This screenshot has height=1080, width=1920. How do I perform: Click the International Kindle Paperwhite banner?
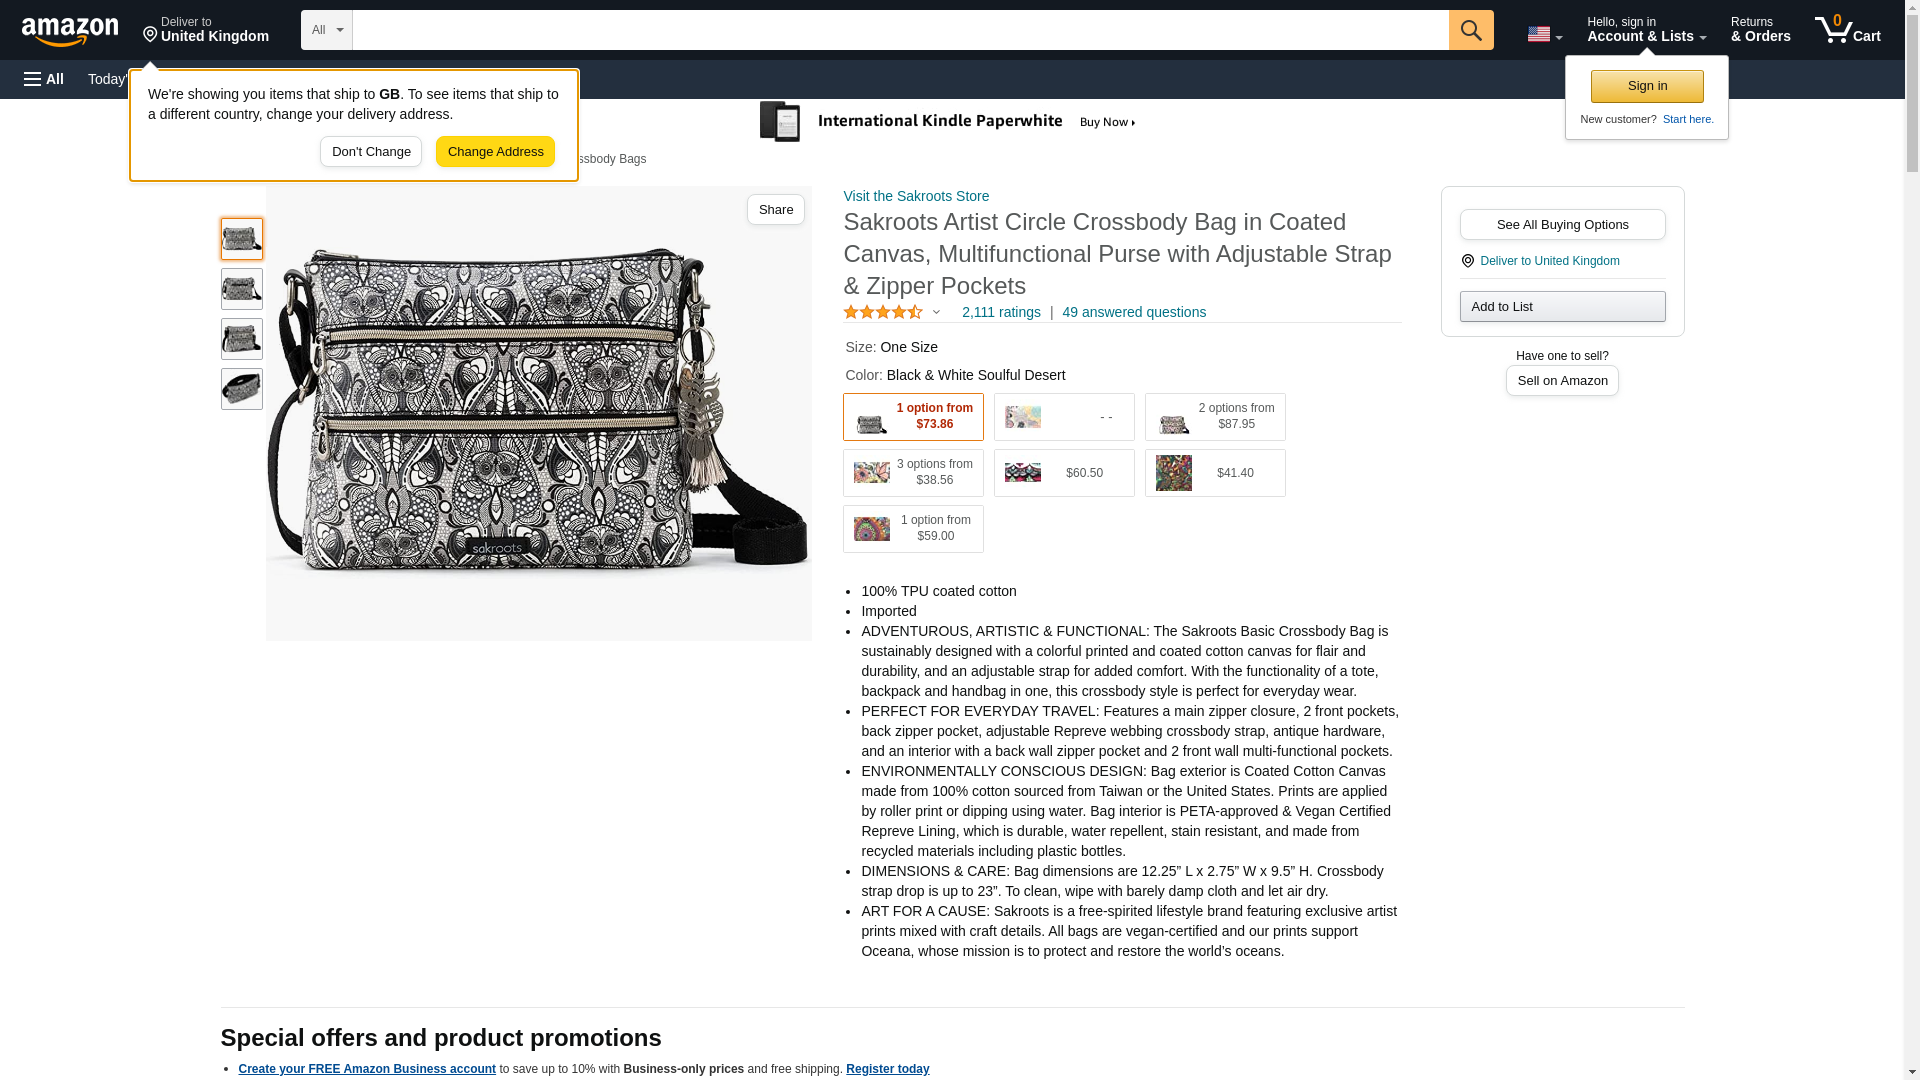click(x=948, y=122)
